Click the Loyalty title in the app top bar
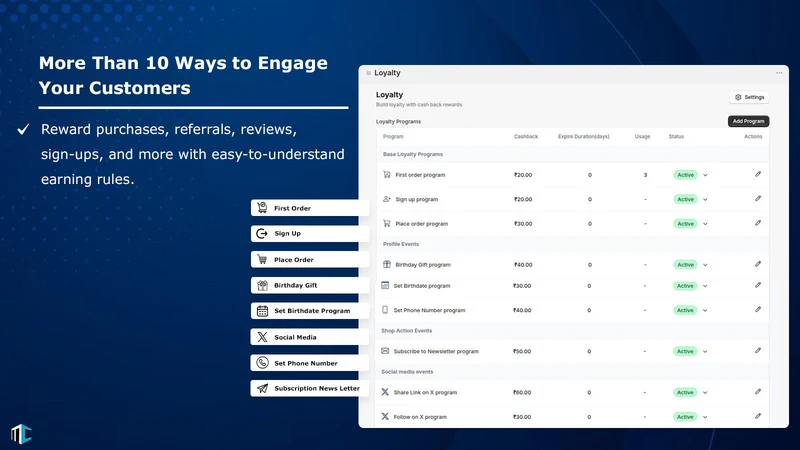This screenshot has width=800, height=450. 387,73
